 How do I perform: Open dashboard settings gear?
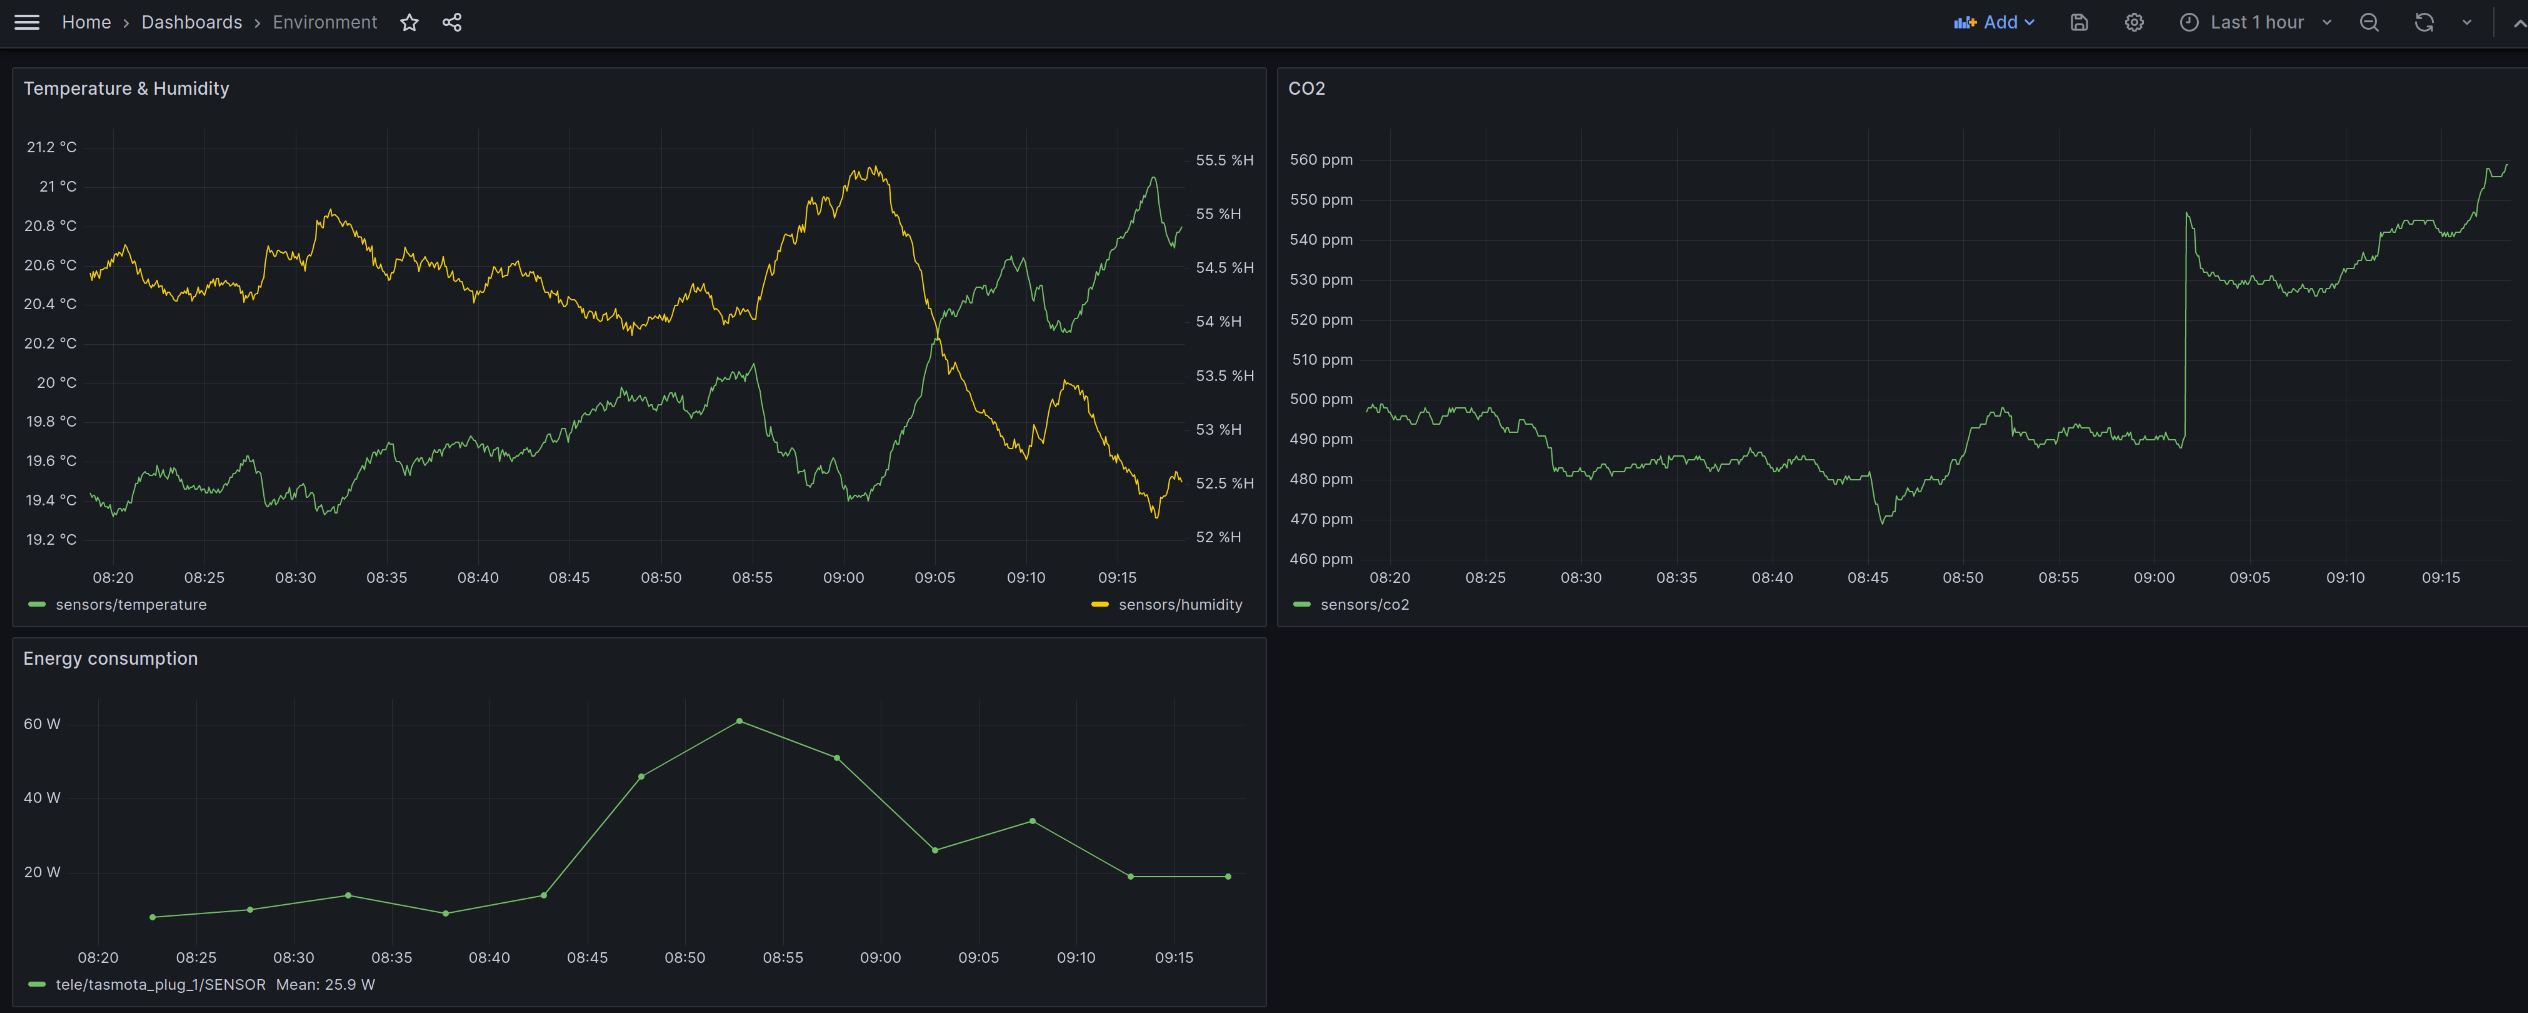(2134, 22)
